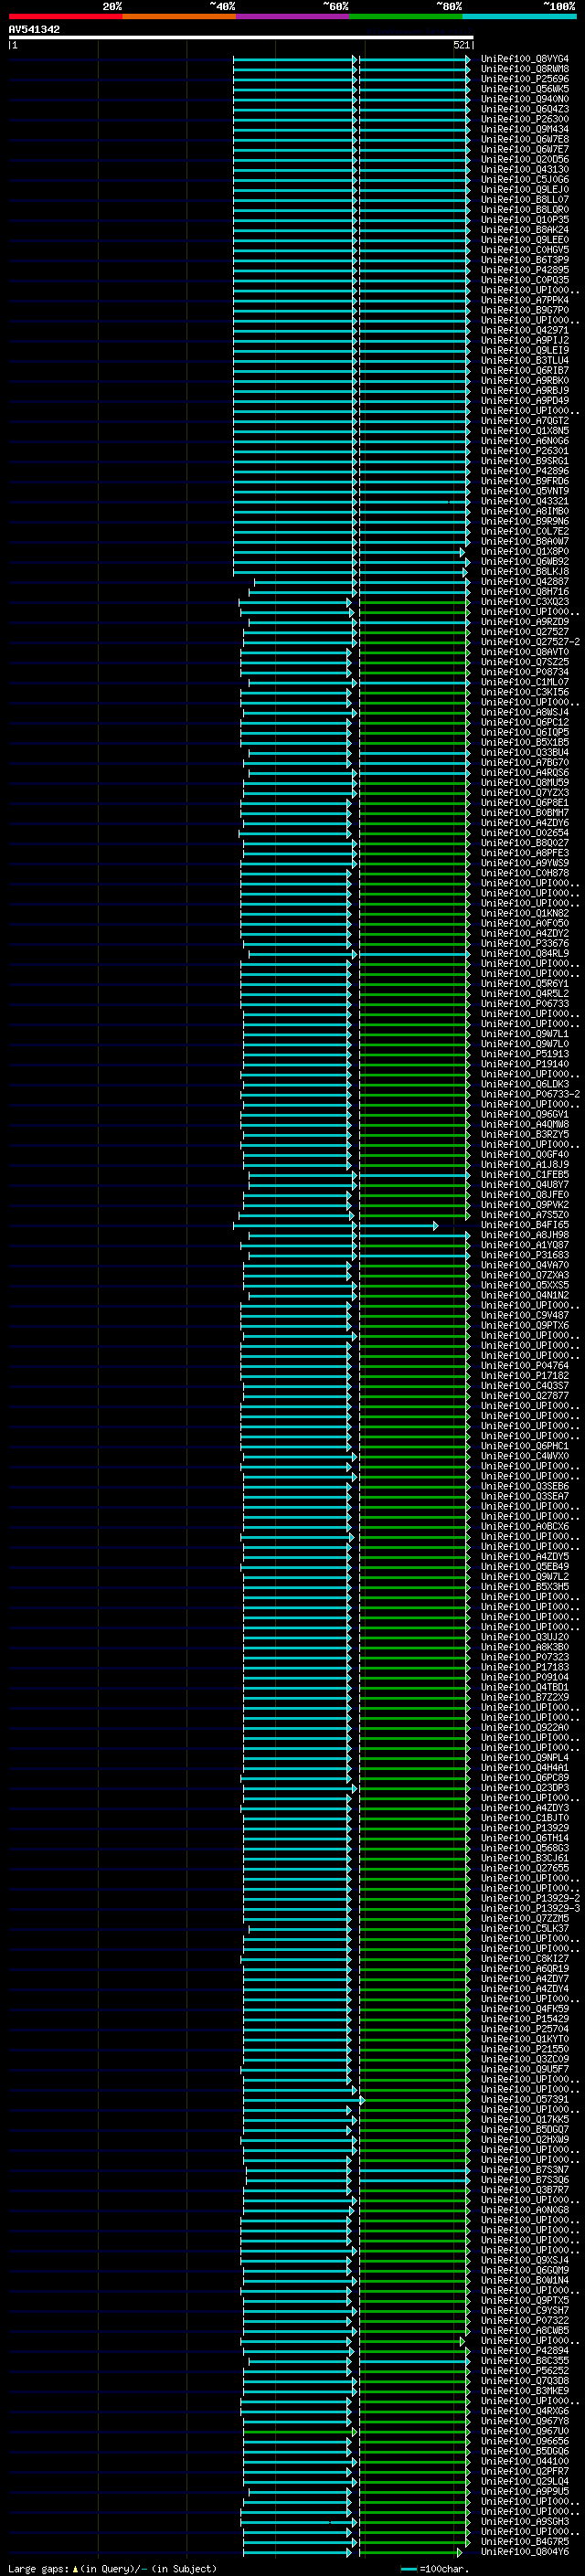585x2576 pixels.
Task: Select the UniRef100_Q7YZX3 label
Action: point(525,793)
